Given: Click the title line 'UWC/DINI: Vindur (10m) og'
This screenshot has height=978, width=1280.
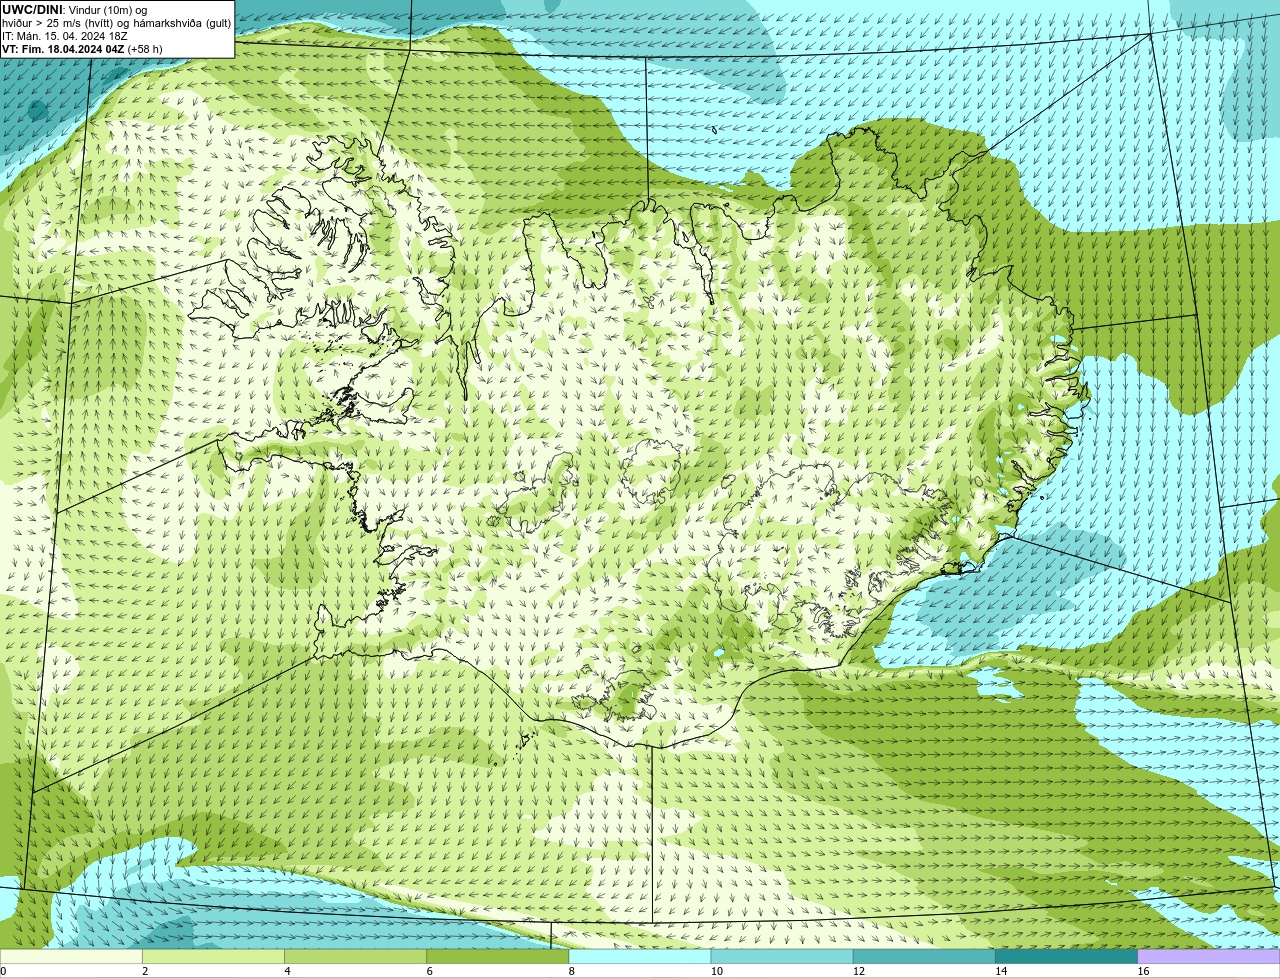Looking at the screenshot, I should pos(75,10).
